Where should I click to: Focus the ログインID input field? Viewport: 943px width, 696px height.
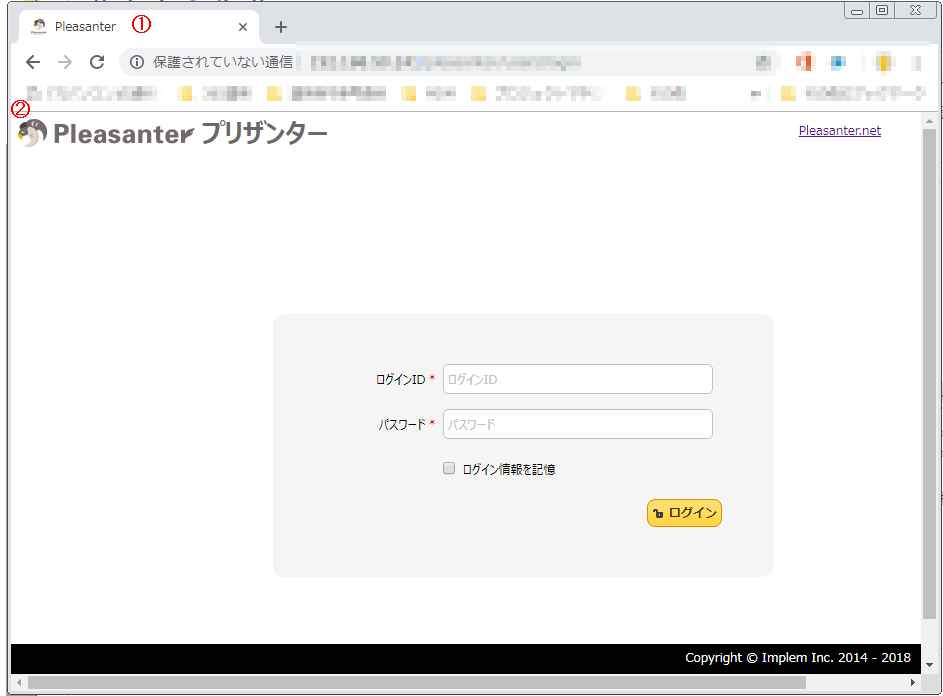577,379
